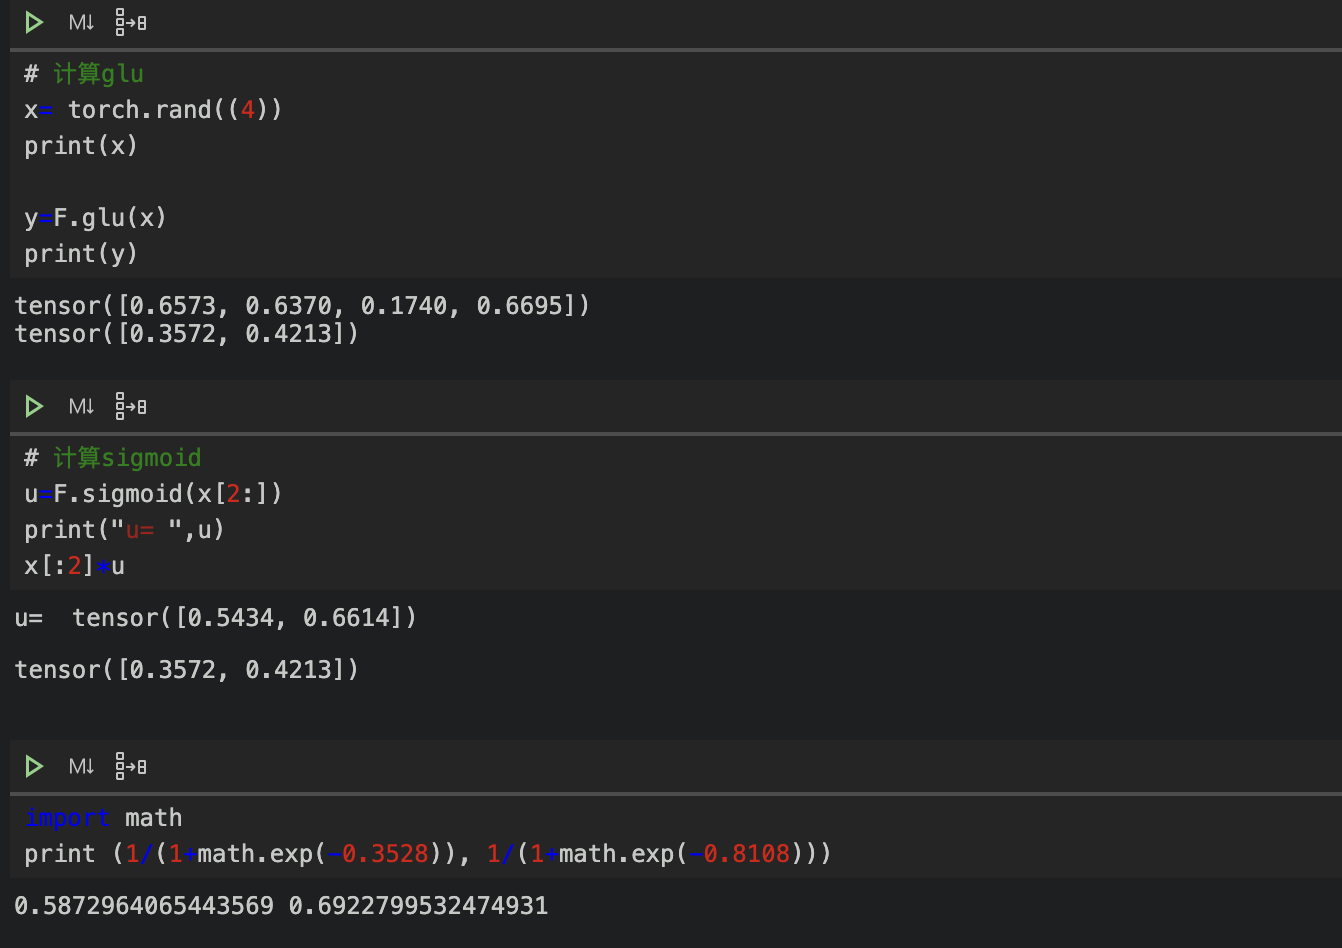Run the sigmoid computation cell
Screen dimensions: 1342x948
(33, 406)
